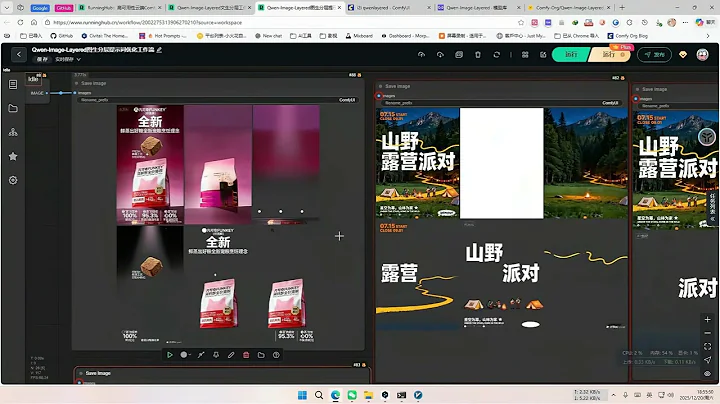The image size is (720, 404).
Task: Collapse the camping poster Save Image node's dot
Action: 380,86
